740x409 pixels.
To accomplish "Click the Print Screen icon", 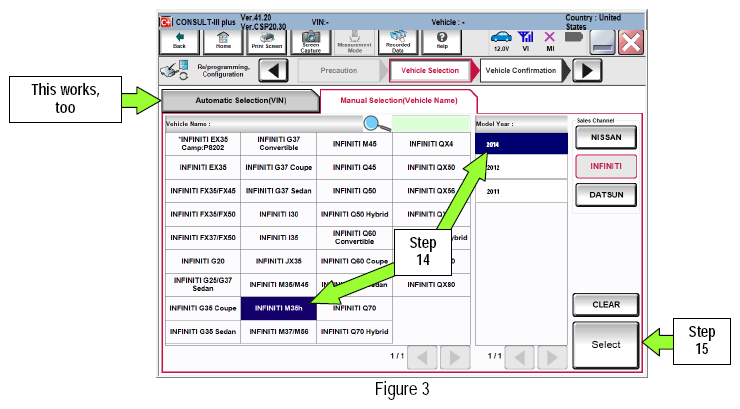I will [x=267, y=42].
